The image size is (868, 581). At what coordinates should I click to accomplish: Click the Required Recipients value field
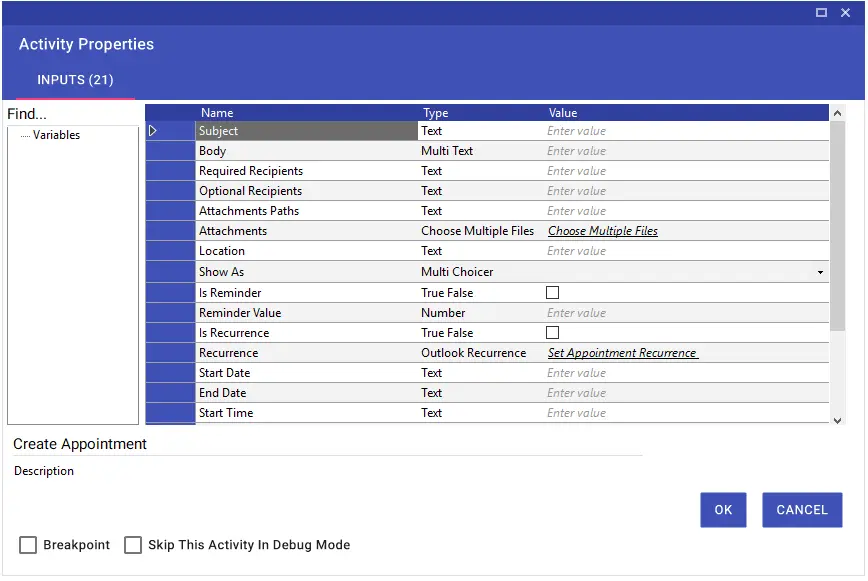(x=686, y=171)
